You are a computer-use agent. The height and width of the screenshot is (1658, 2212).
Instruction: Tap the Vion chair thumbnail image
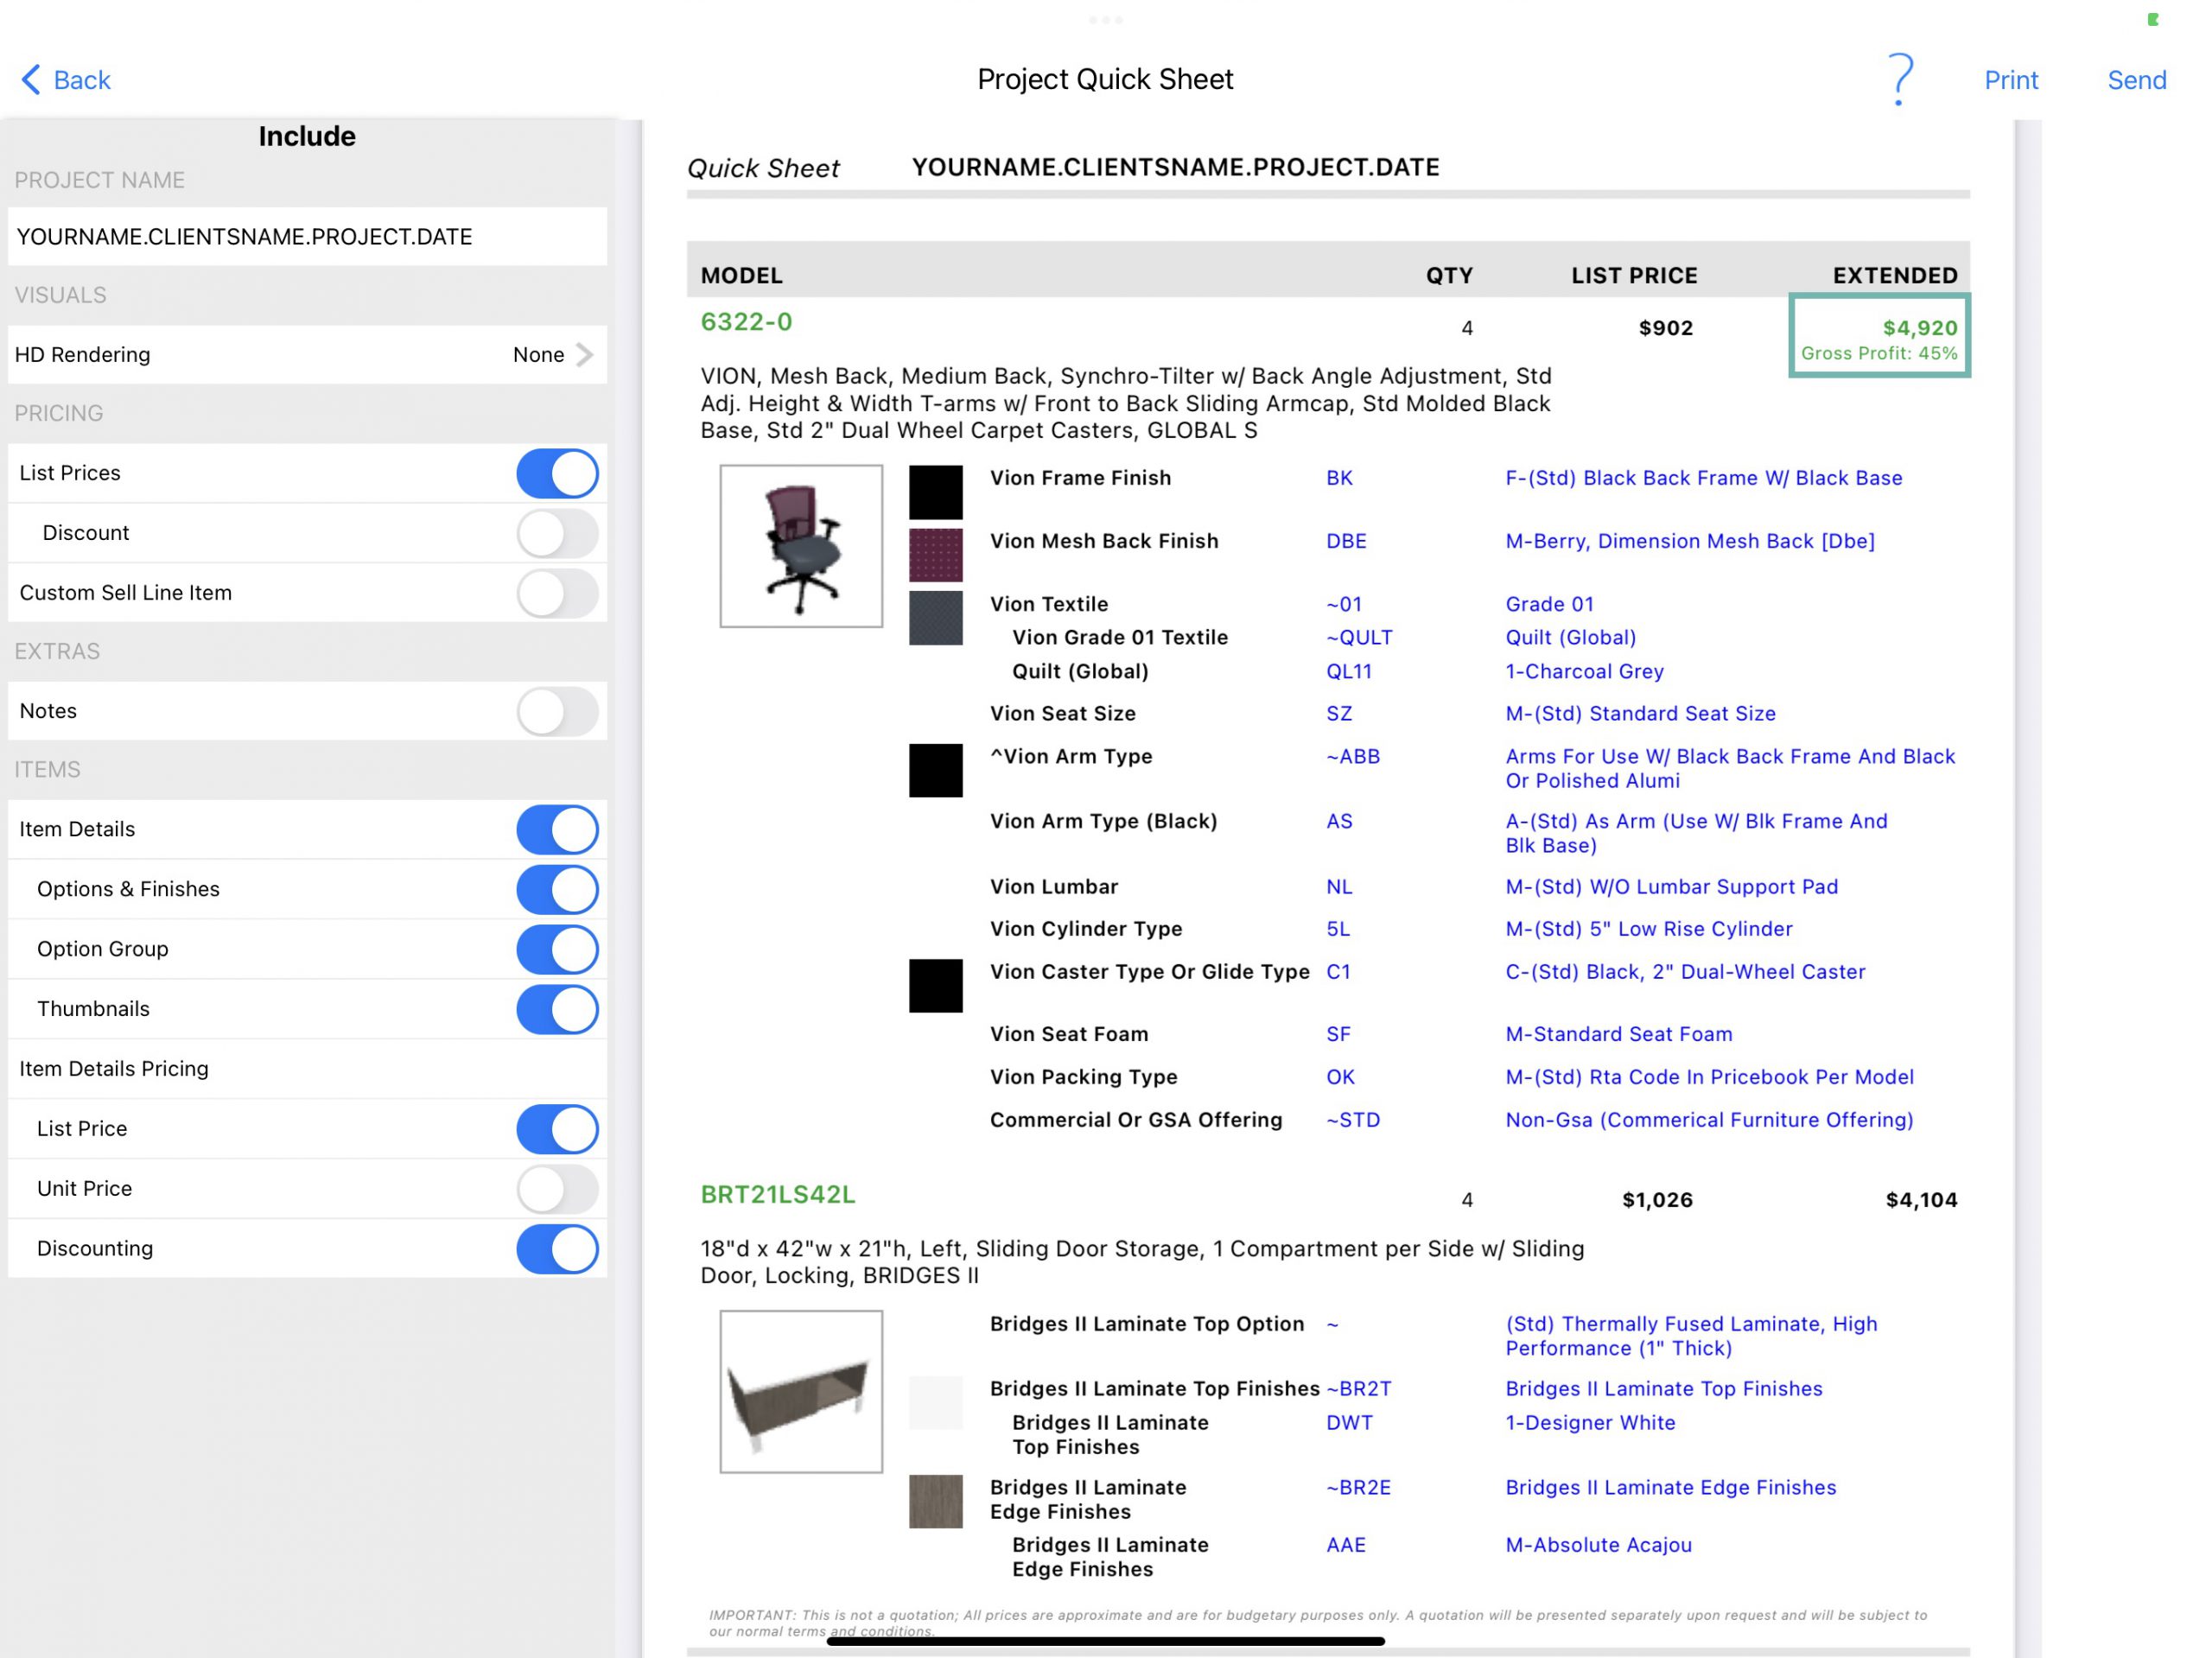click(x=801, y=546)
